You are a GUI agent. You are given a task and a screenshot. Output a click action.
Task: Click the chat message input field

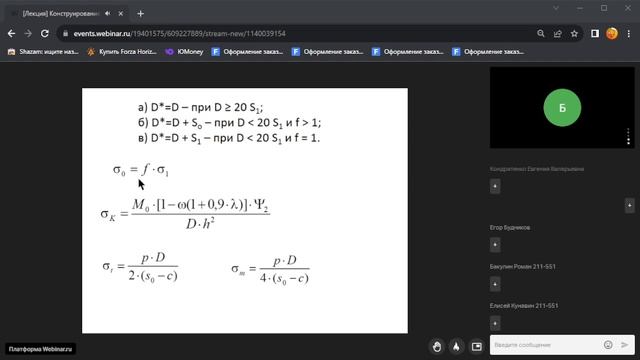tap(545, 345)
